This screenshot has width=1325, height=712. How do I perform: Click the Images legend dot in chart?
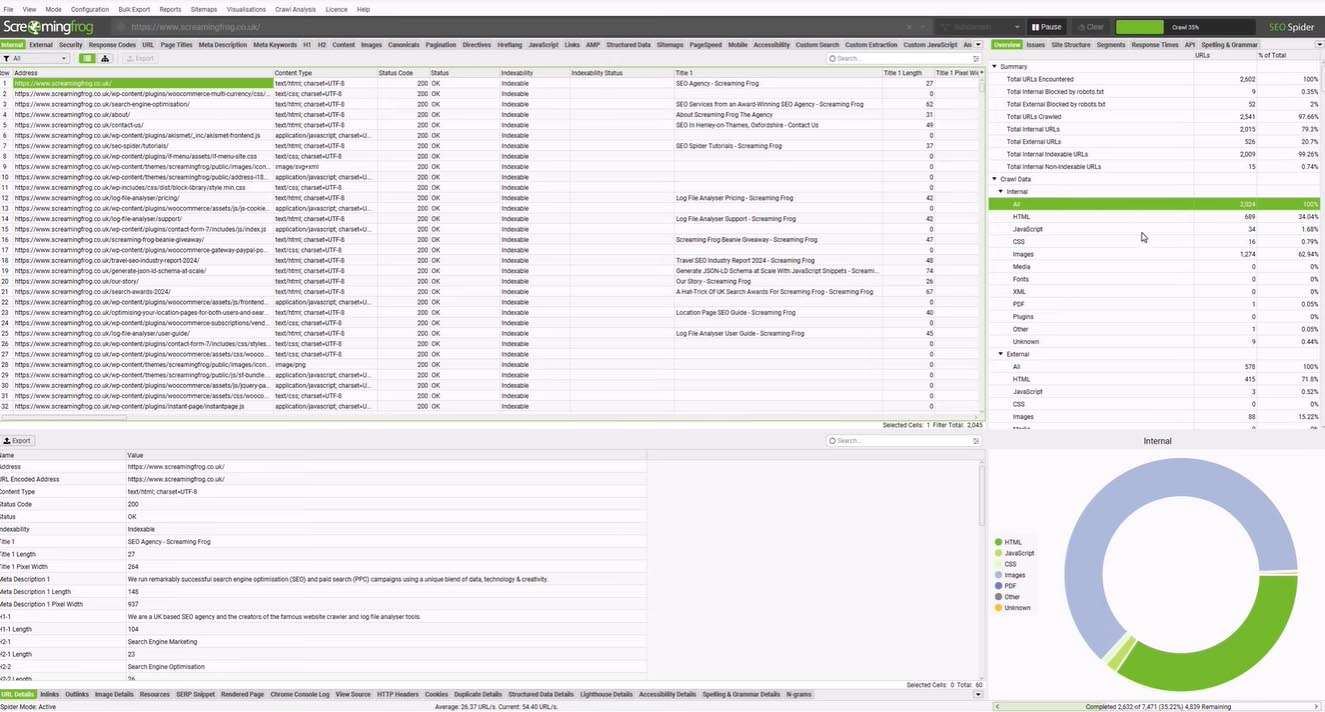click(x=998, y=575)
